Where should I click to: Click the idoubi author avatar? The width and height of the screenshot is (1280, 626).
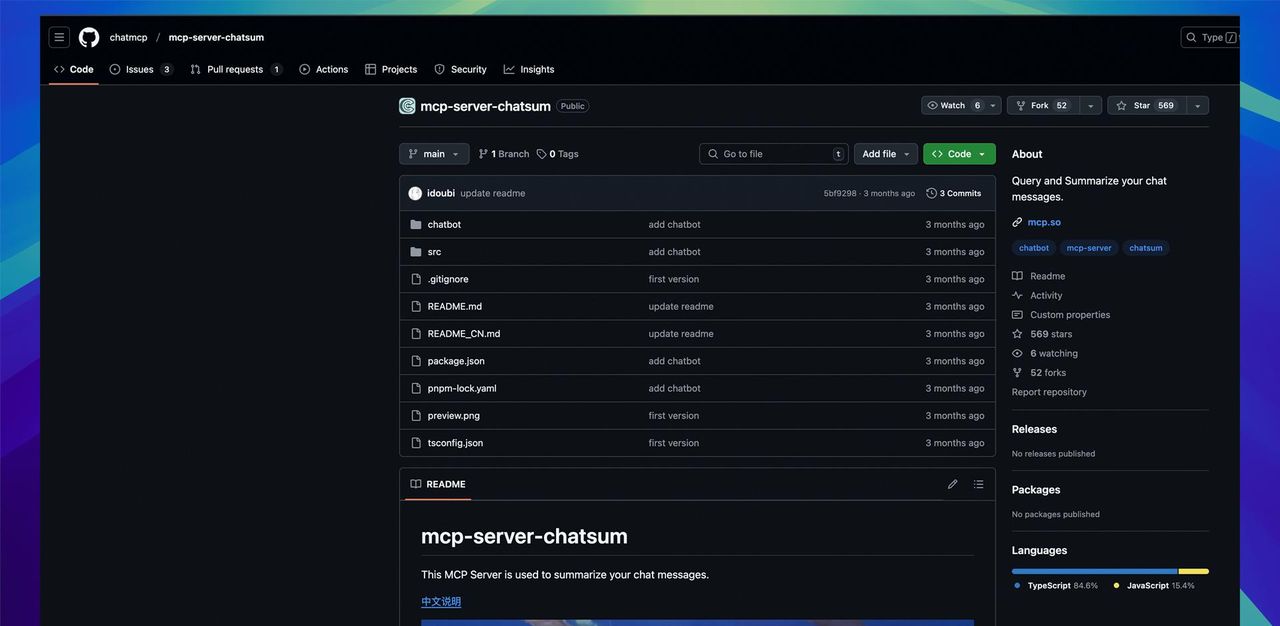point(415,193)
